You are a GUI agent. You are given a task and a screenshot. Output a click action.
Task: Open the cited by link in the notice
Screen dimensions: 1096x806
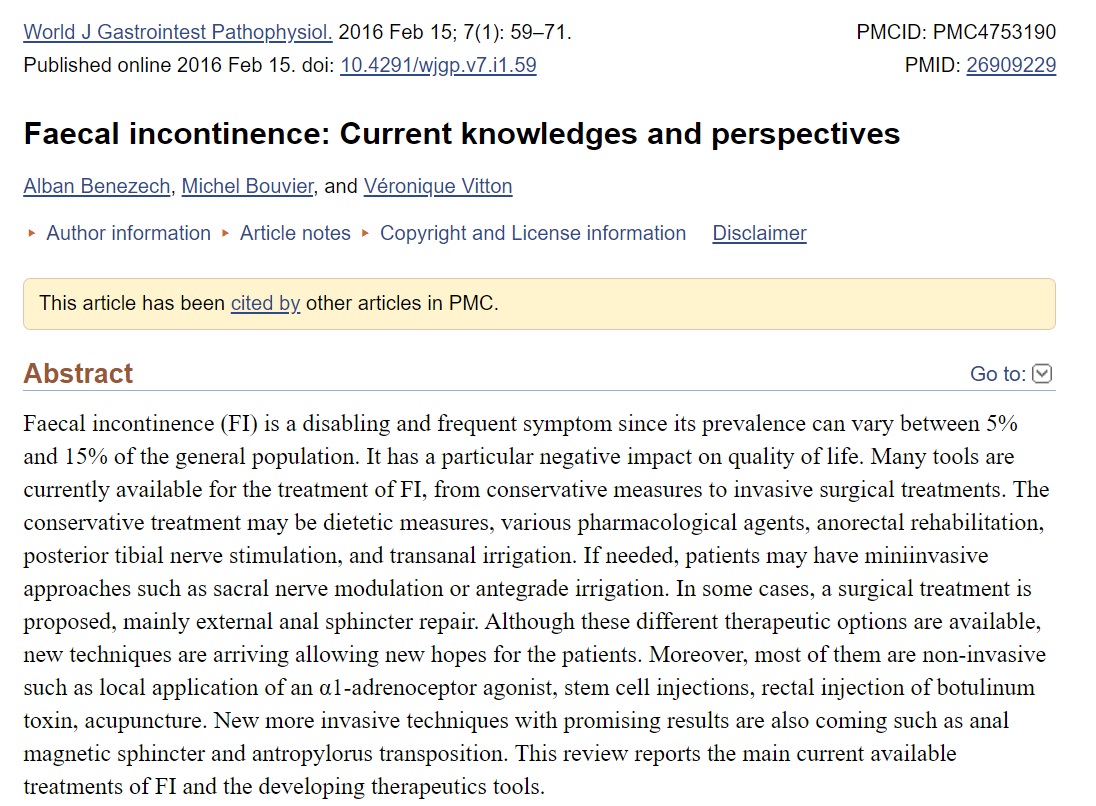coord(266,303)
